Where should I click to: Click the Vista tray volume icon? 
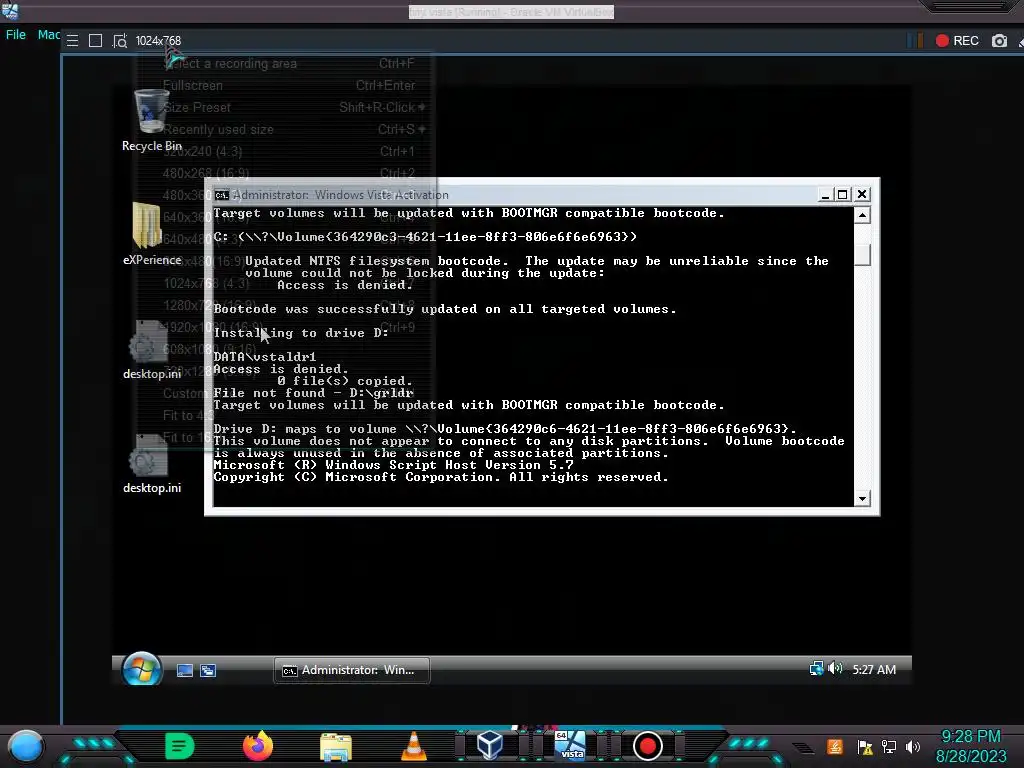(835, 668)
